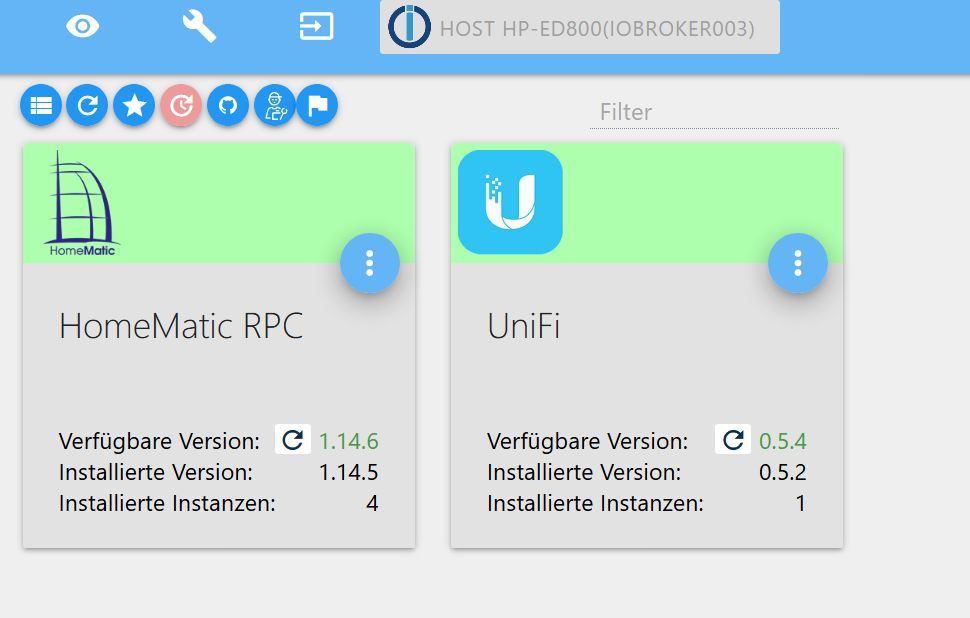The width and height of the screenshot is (970, 618).
Task: Open wrench settings in top bar
Action: click(199, 27)
